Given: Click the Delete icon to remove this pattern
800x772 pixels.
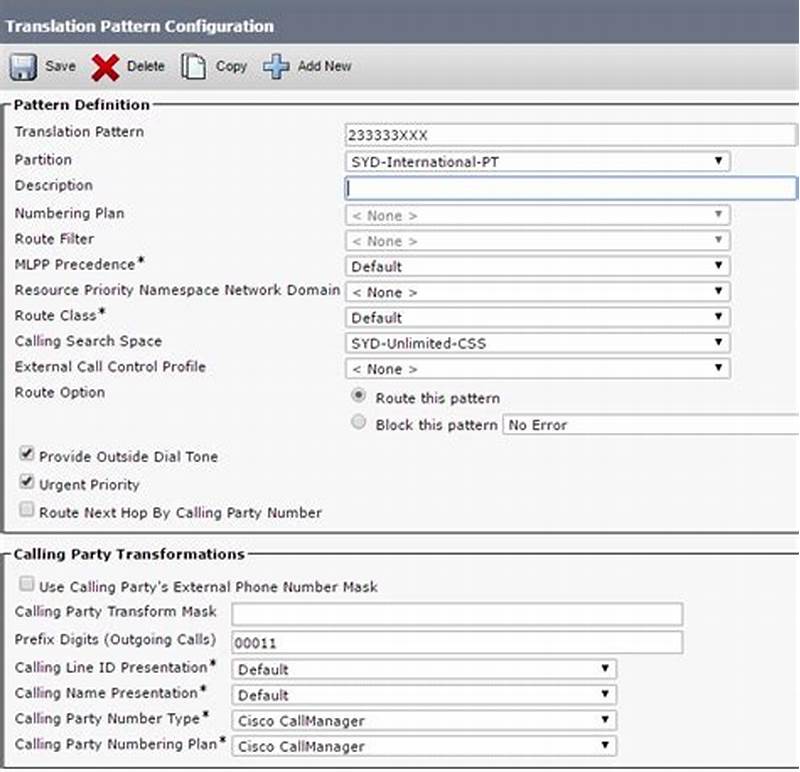Looking at the screenshot, I should pyautogui.click(x=103, y=66).
